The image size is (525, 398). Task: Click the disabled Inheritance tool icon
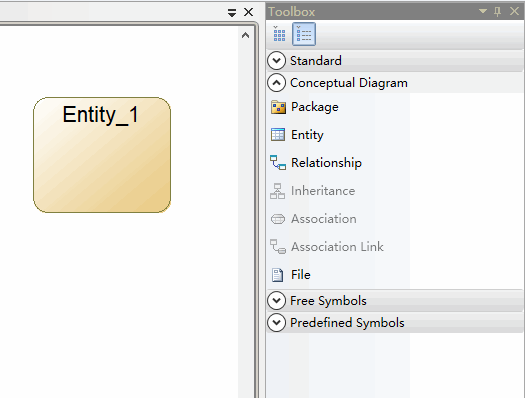pyautogui.click(x=278, y=191)
